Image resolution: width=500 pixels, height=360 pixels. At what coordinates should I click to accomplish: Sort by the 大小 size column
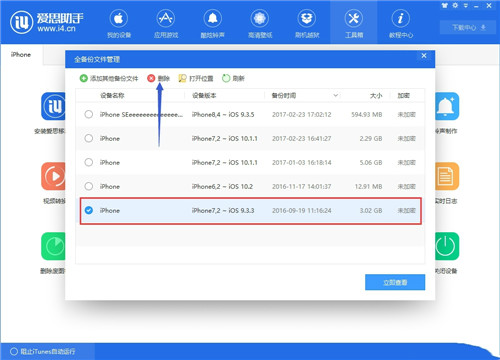click(x=376, y=96)
